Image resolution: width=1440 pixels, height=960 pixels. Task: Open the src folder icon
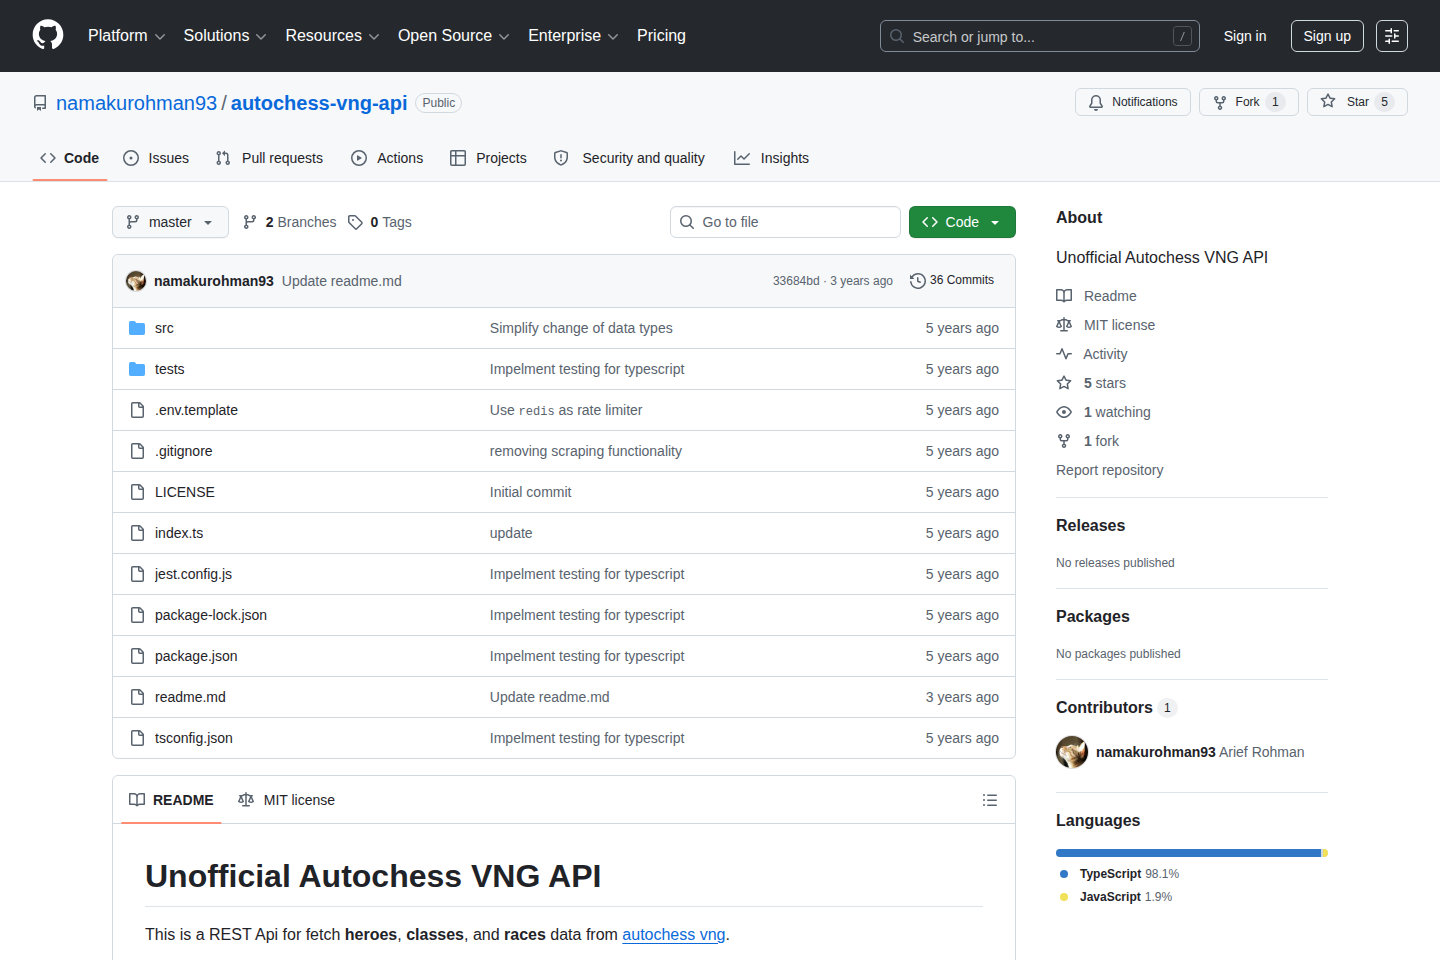pyautogui.click(x=137, y=327)
